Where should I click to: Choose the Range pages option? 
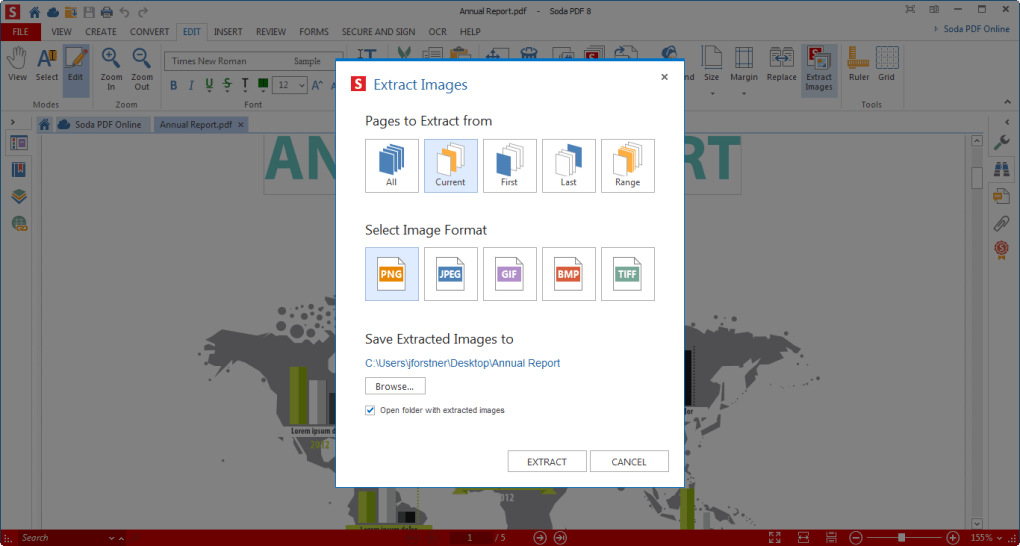[x=627, y=166]
